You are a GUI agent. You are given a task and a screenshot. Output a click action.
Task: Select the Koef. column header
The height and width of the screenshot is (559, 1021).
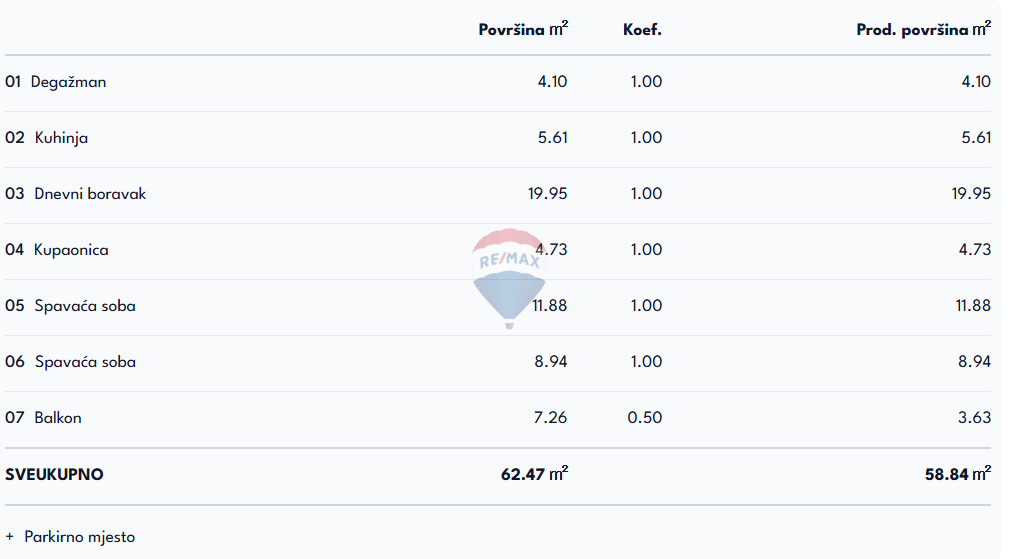click(x=642, y=30)
